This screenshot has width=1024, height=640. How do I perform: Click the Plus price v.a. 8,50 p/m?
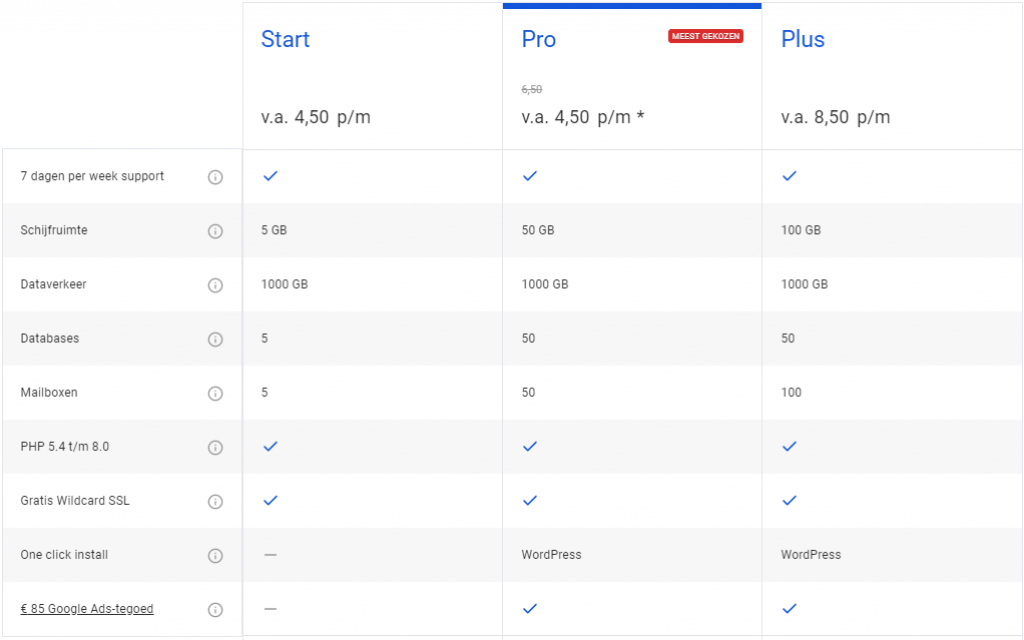(x=835, y=117)
